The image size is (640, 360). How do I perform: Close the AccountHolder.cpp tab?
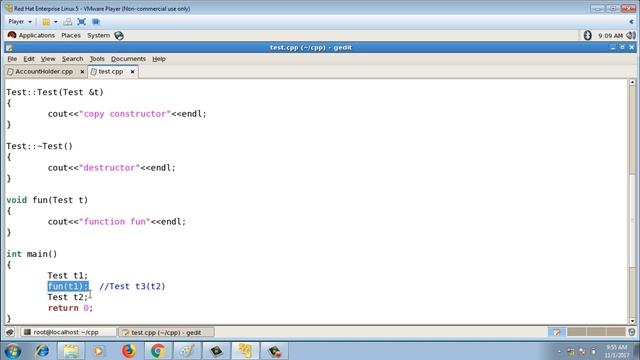tap(82, 71)
